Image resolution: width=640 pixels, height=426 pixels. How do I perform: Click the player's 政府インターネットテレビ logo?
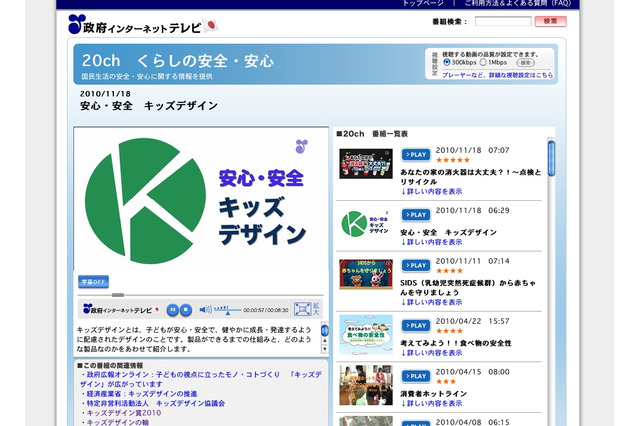tap(120, 310)
